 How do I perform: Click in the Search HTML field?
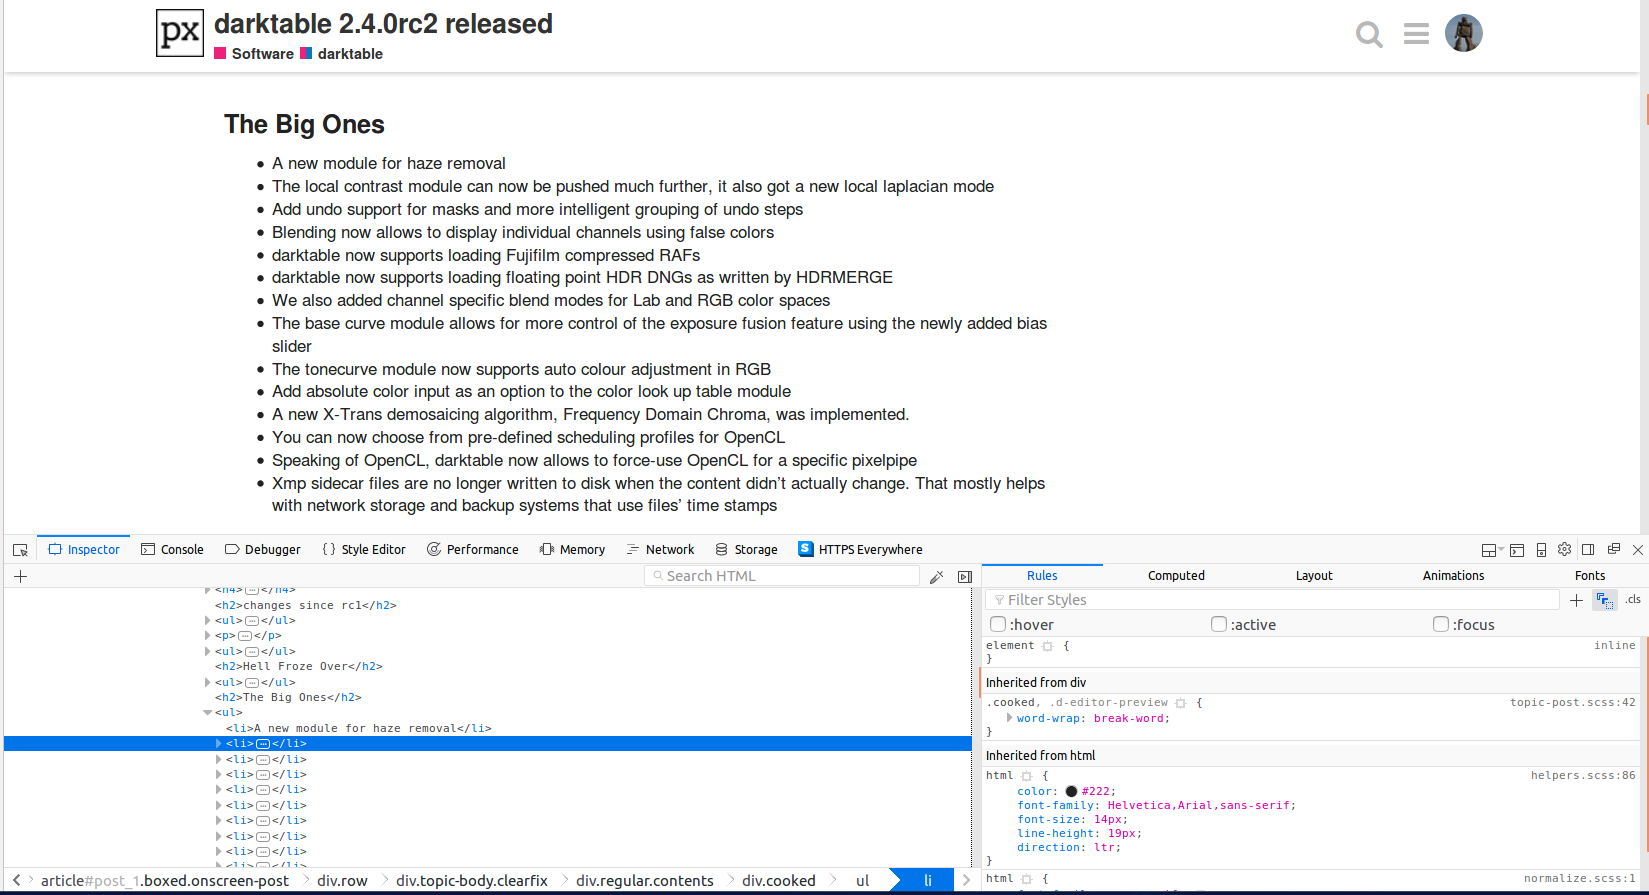click(x=782, y=576)
